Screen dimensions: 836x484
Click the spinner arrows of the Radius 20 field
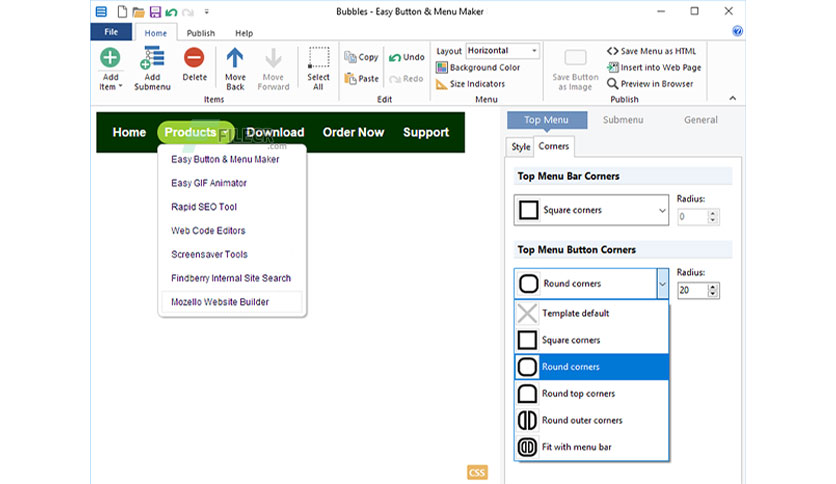click(713, 291)
